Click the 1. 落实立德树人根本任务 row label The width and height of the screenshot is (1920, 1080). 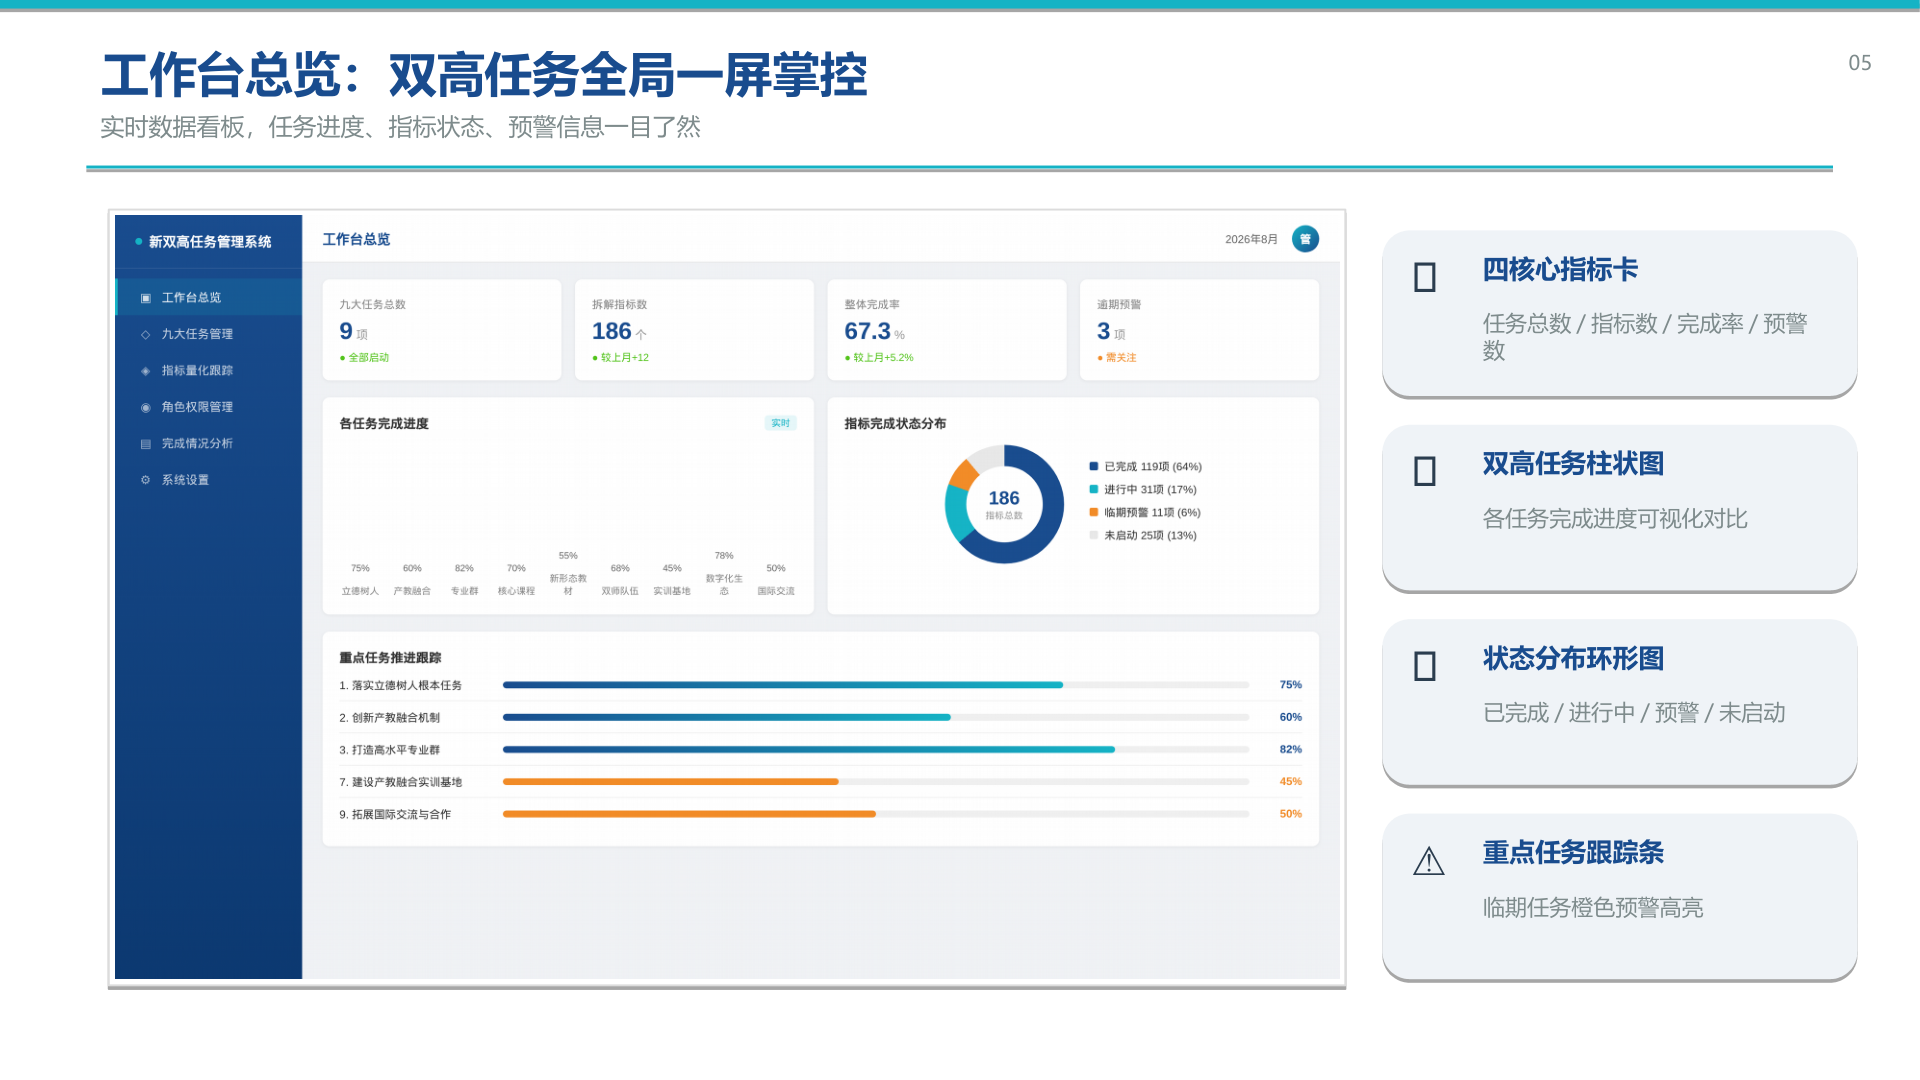400,686
